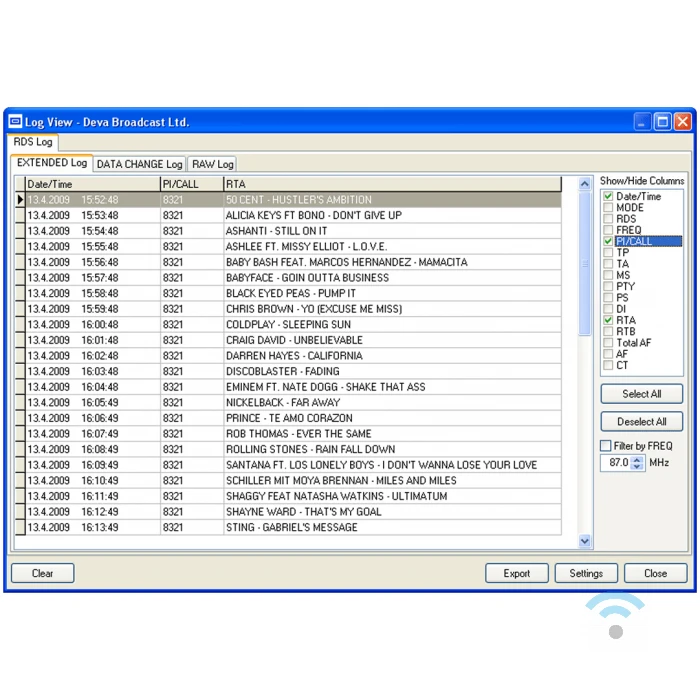Click the scrollbar down arrow

pyautogui.click(x=584, y=541)
